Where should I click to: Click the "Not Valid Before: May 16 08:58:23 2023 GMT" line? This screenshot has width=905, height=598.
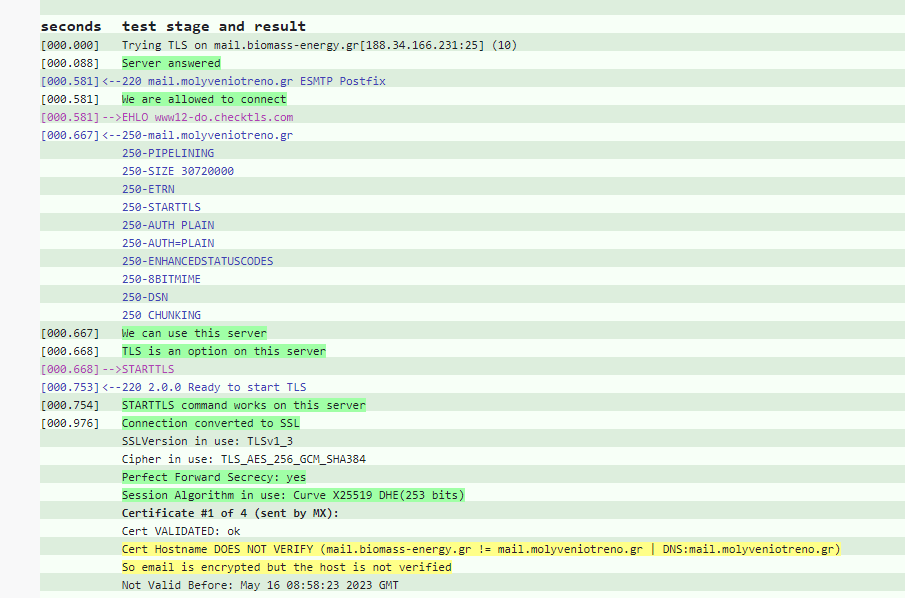(x=260, y=585)
